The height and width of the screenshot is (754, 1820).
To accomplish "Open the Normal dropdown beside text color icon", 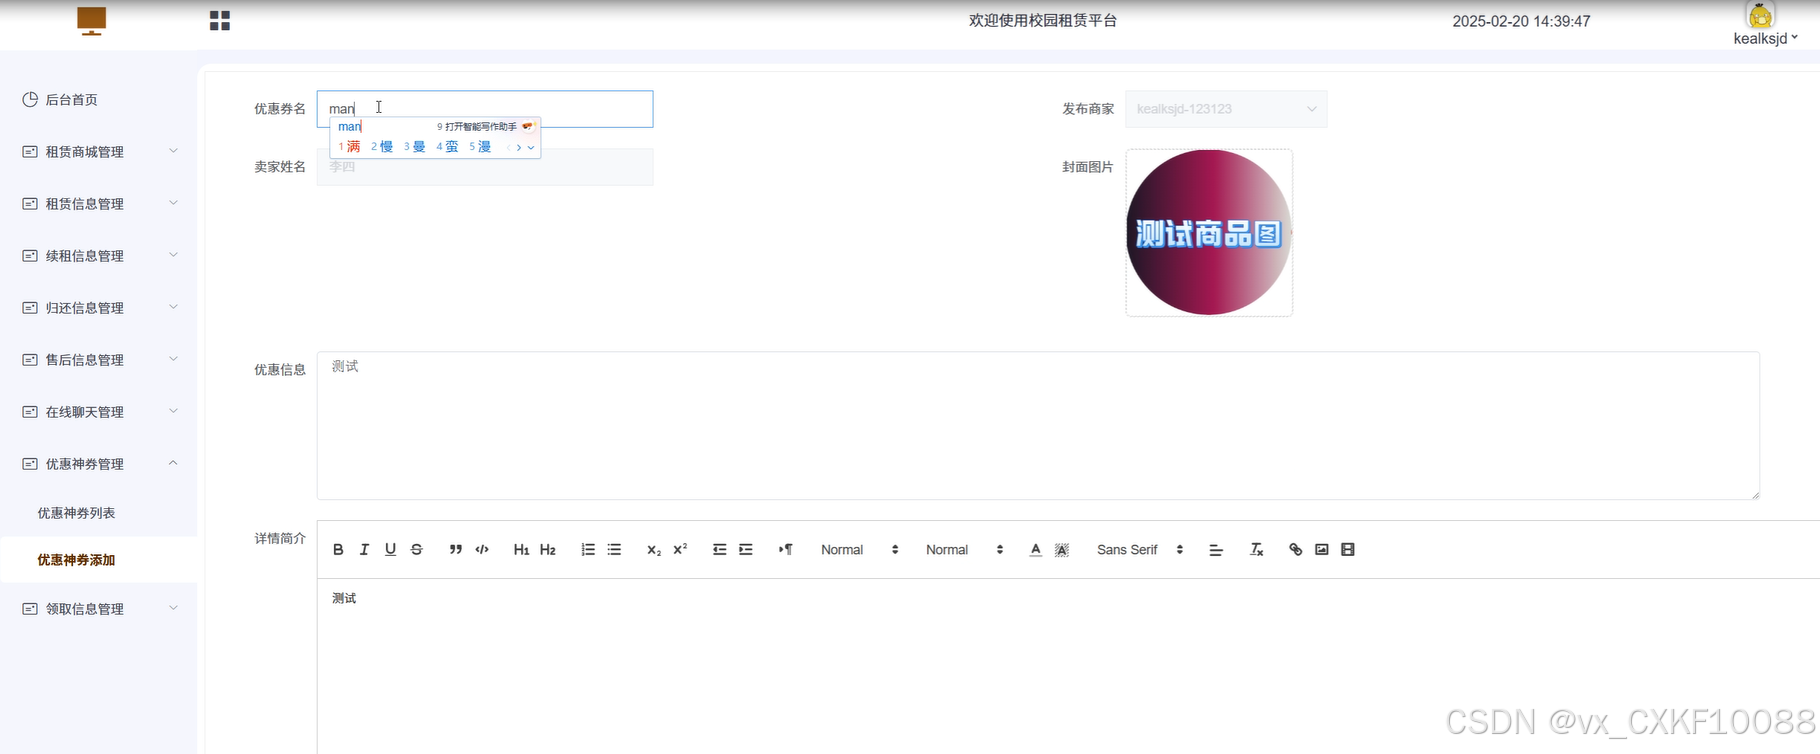I will [964, 550].
